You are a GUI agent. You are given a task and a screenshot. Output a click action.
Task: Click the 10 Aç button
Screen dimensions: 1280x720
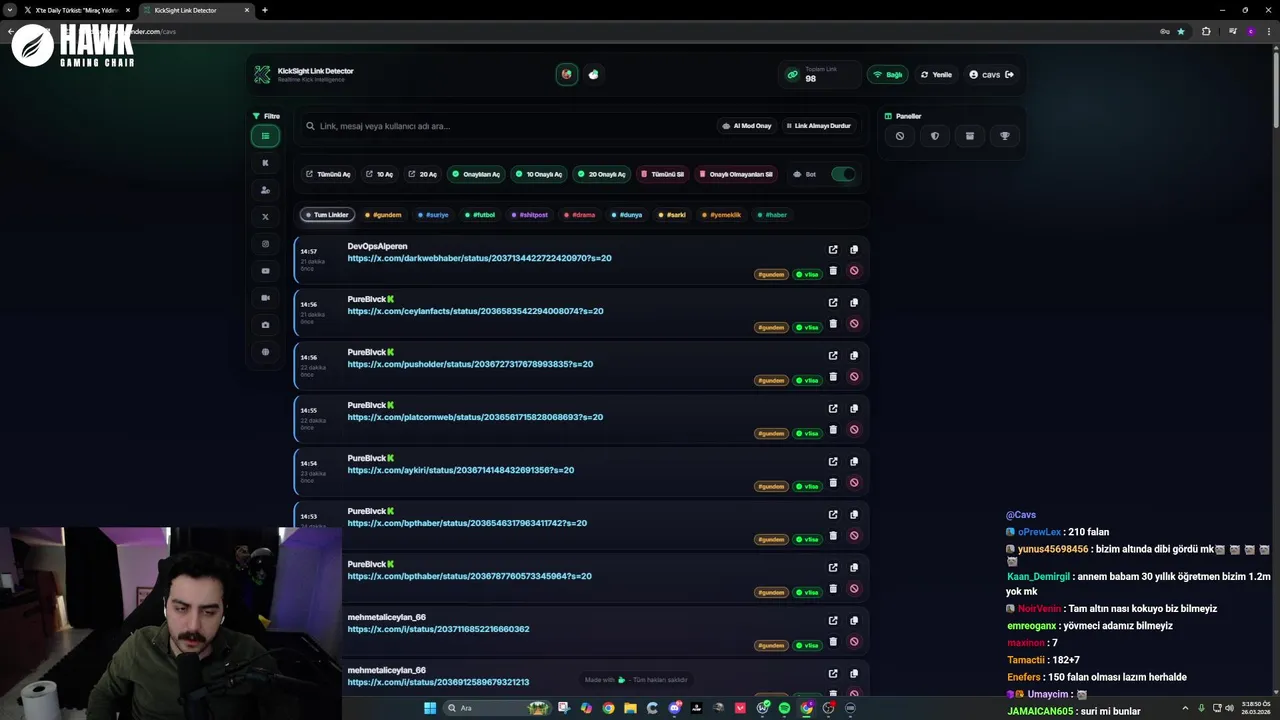[x=379, y=174]
